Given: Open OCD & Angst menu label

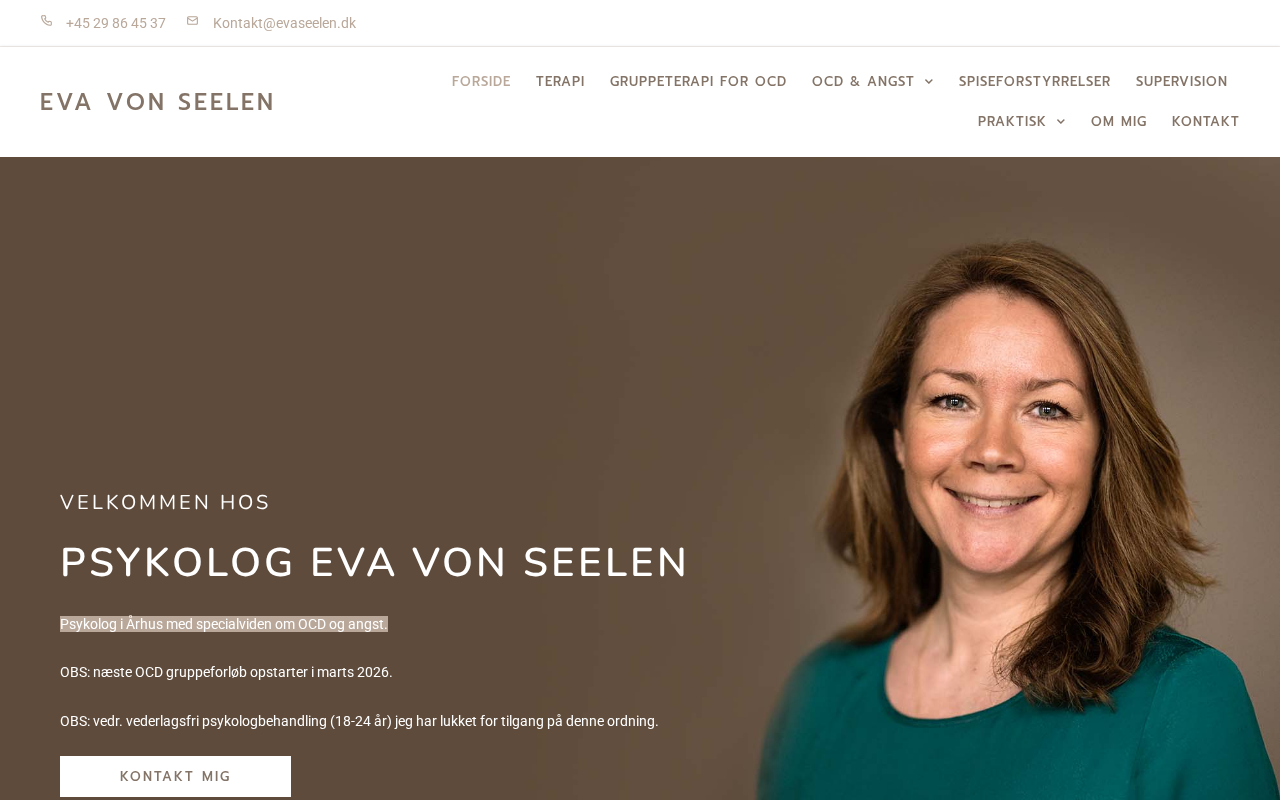Looking at the screenshot, I should click(x=863, y=82).
